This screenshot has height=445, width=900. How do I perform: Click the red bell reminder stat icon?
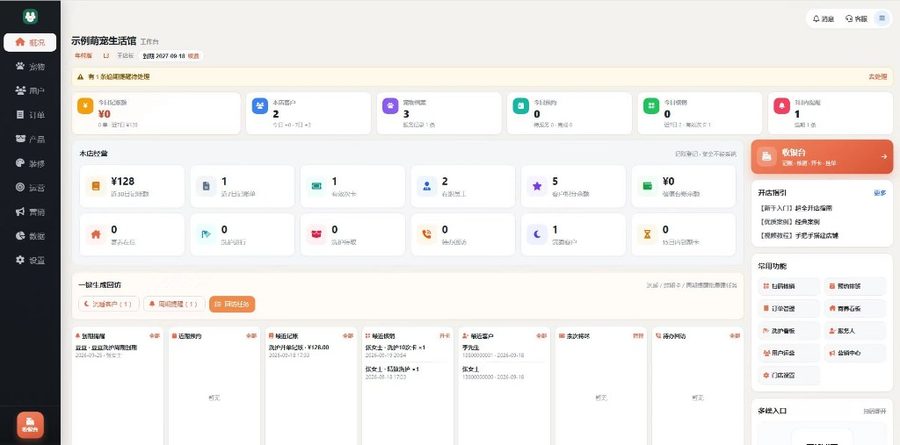tap(781, 106)
